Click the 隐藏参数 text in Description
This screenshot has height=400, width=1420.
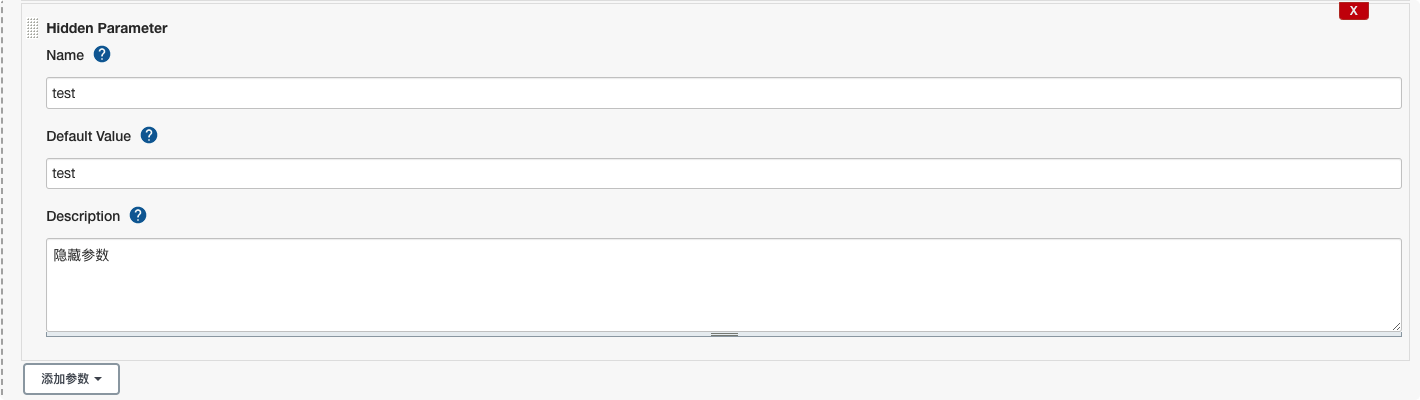click(81, 256)
